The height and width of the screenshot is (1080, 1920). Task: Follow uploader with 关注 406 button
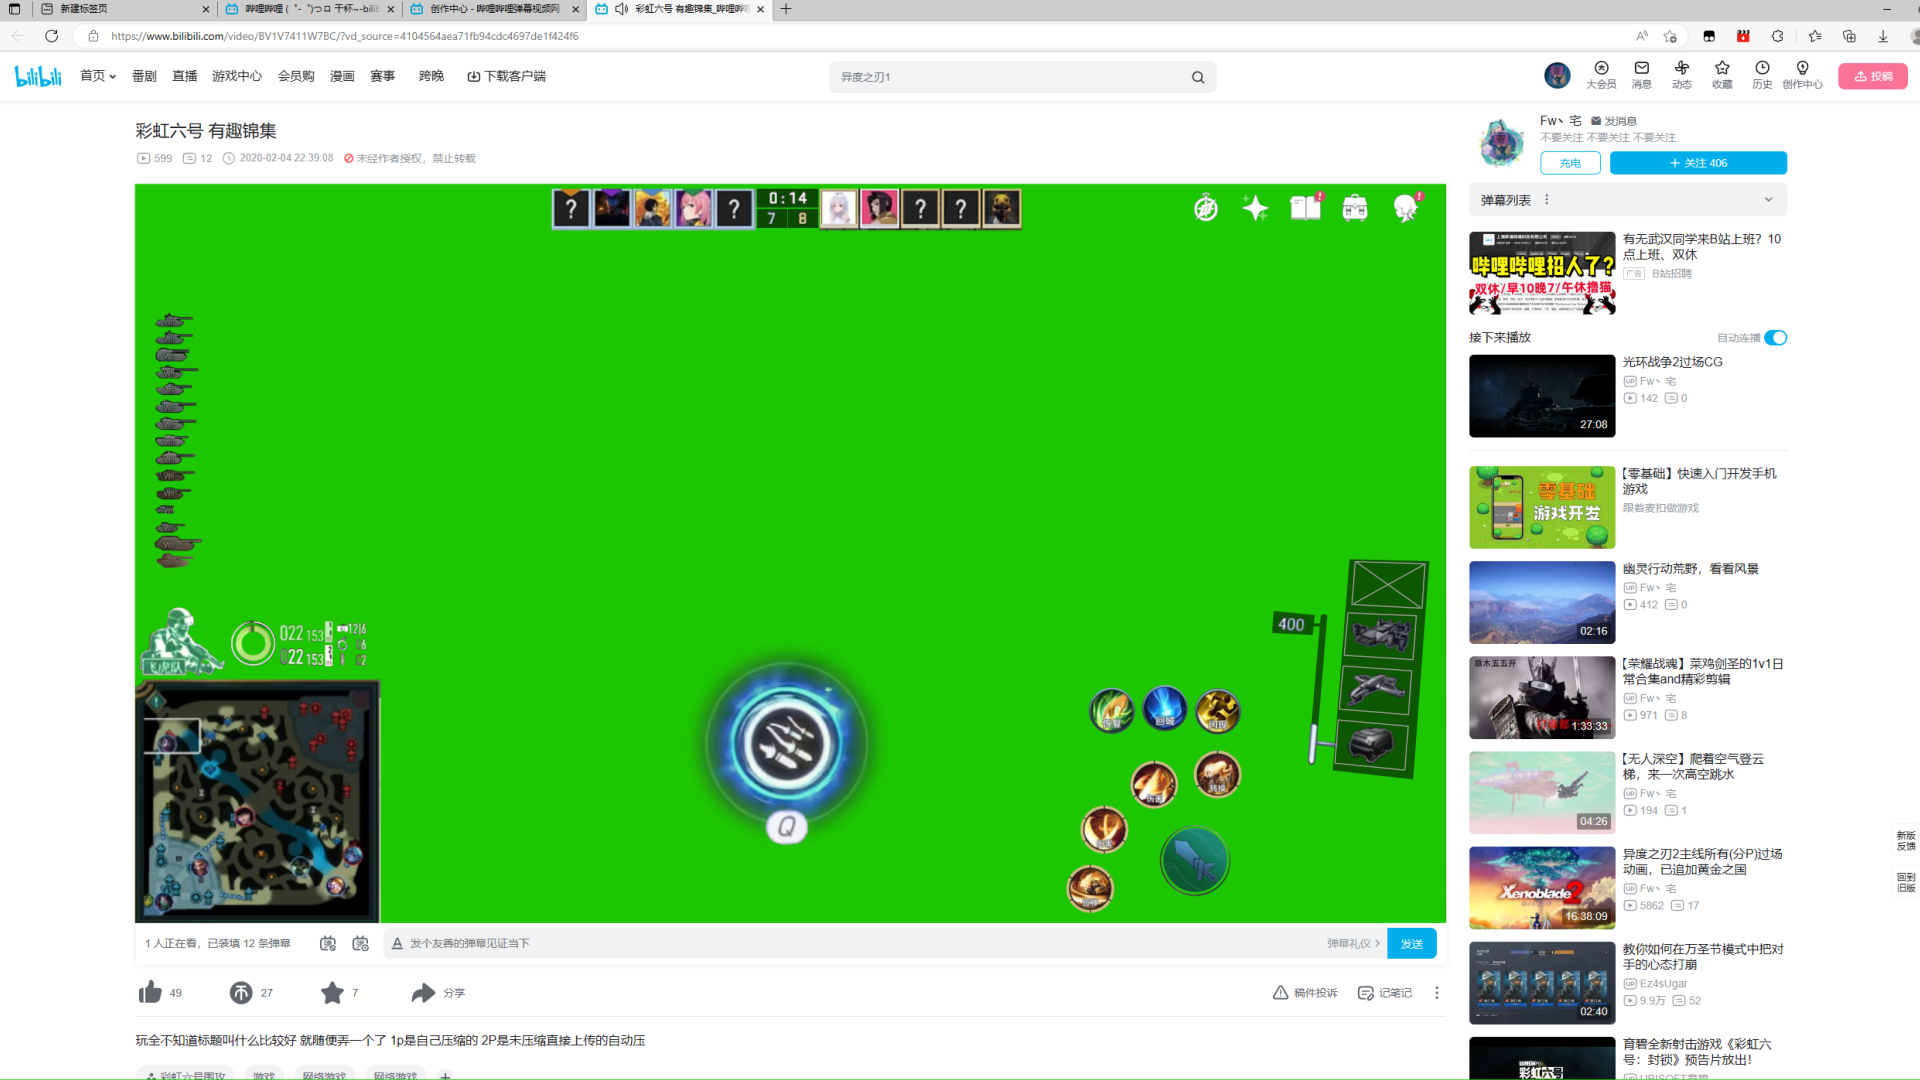[1698, 163]
